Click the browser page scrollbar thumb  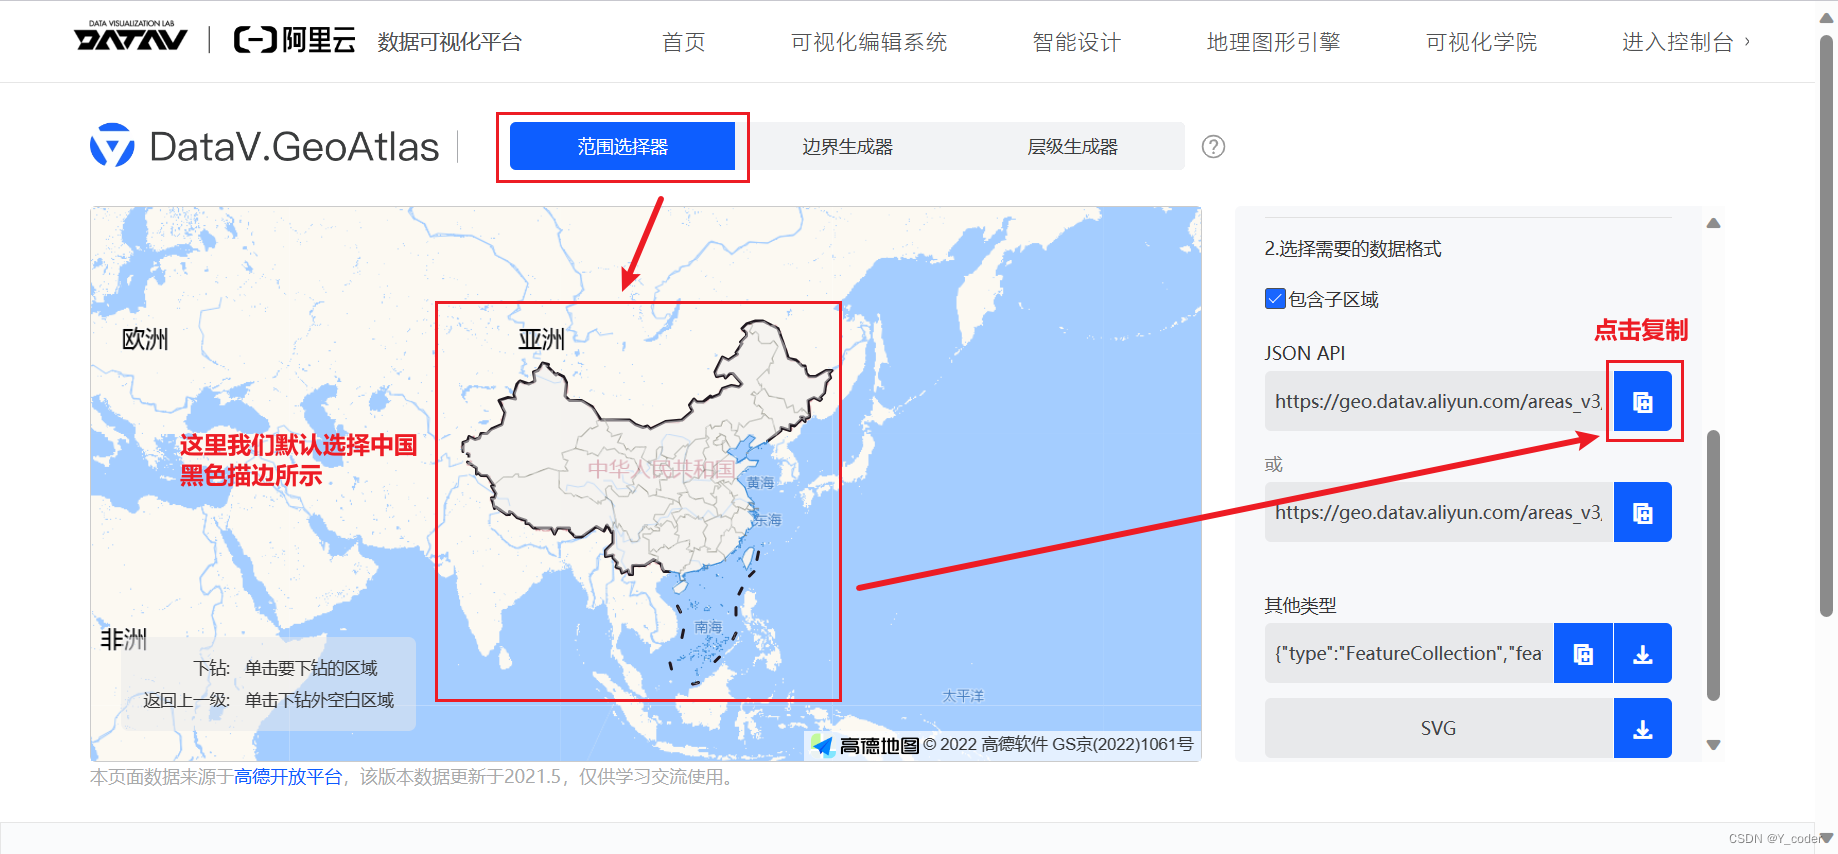click(1826, 326)
